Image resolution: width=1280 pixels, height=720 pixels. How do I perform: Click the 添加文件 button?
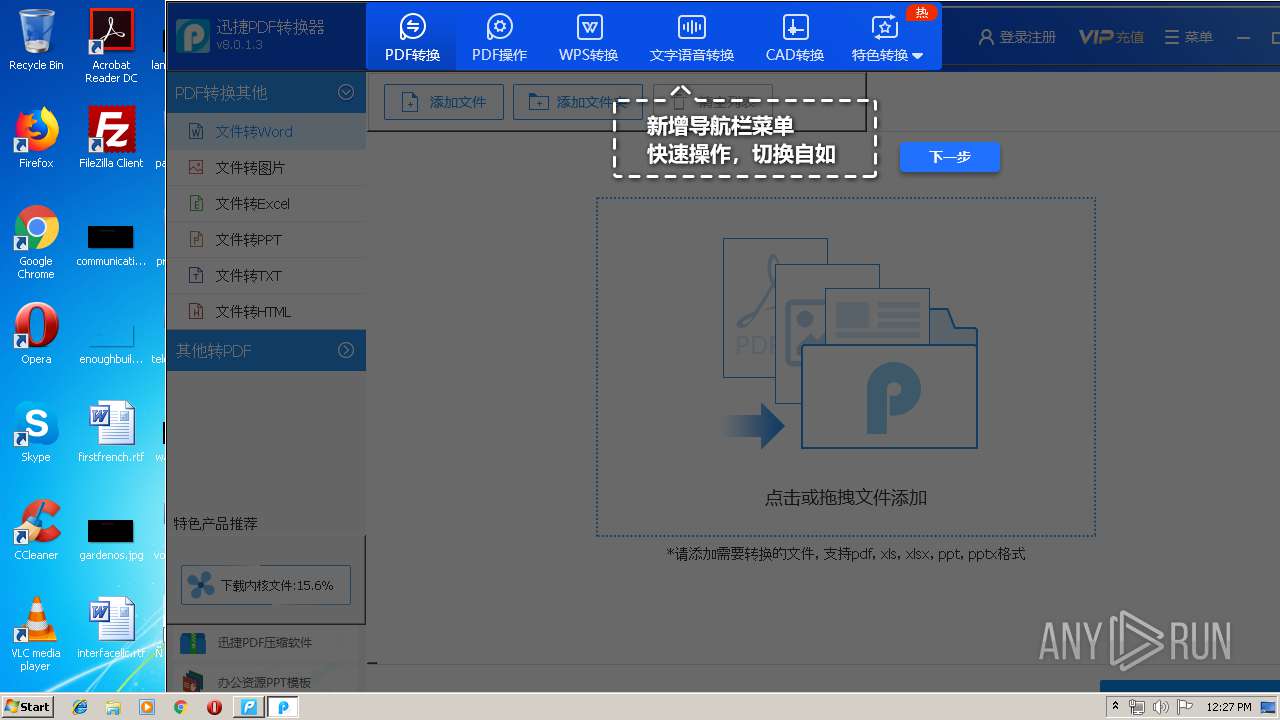pos(443,102)
